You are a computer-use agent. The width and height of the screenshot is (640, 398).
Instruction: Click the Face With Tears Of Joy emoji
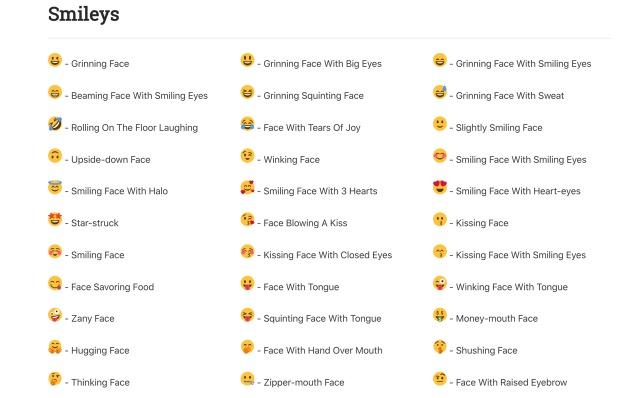pos(247,124)
